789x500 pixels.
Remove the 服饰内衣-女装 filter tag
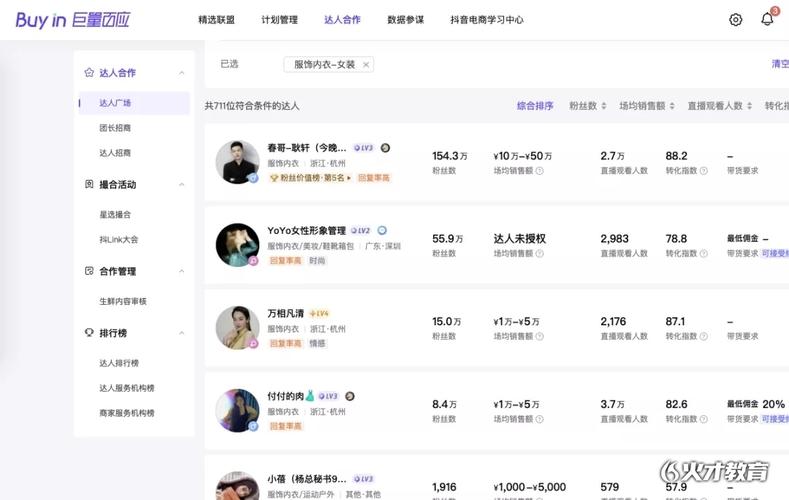click(x=366, y=64)
